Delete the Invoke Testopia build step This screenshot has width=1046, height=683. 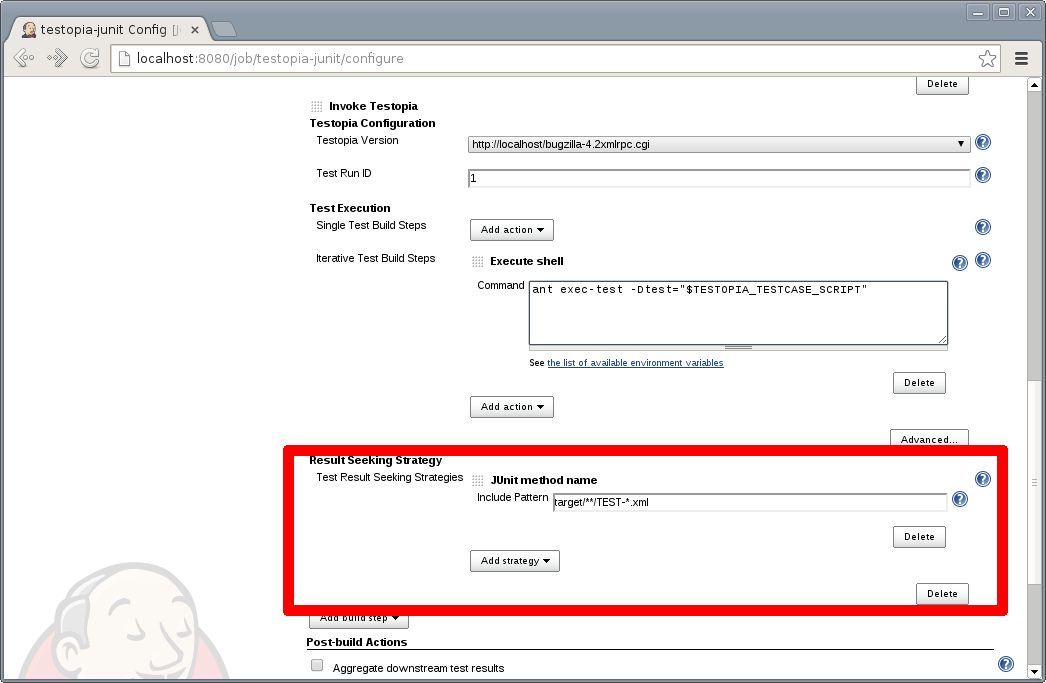942,594
